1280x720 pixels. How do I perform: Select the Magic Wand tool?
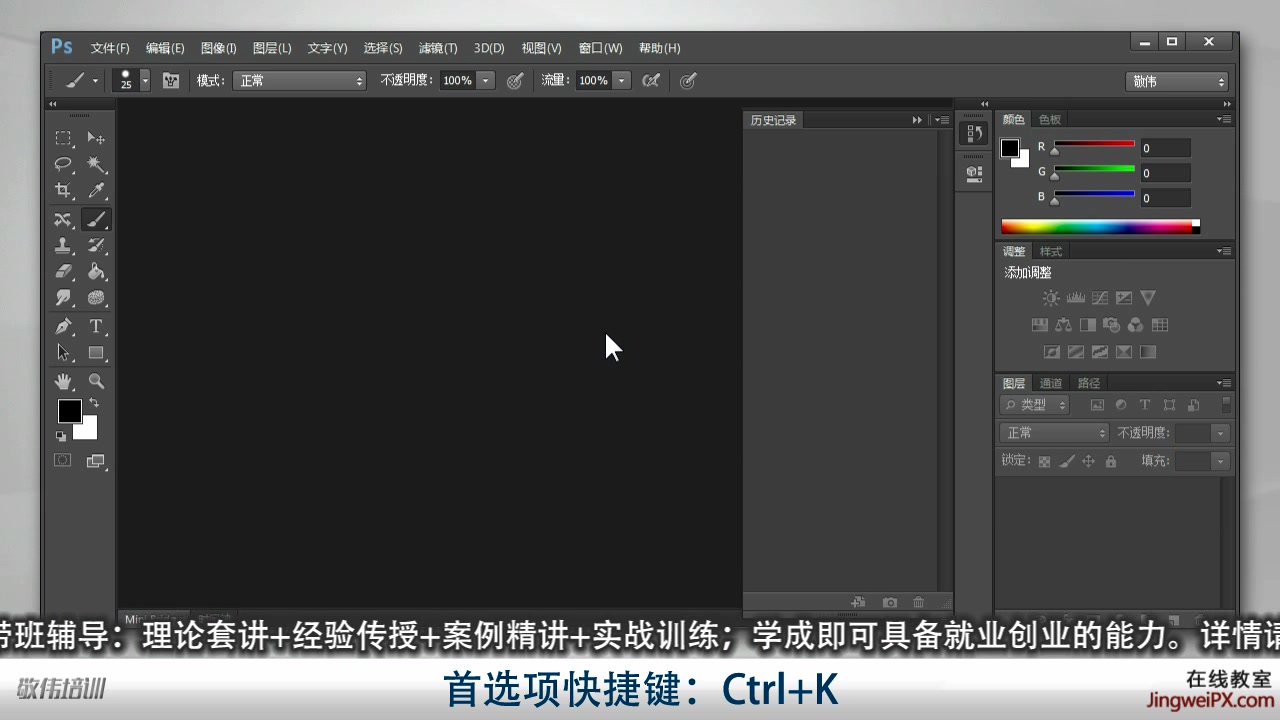click(96, 164)
